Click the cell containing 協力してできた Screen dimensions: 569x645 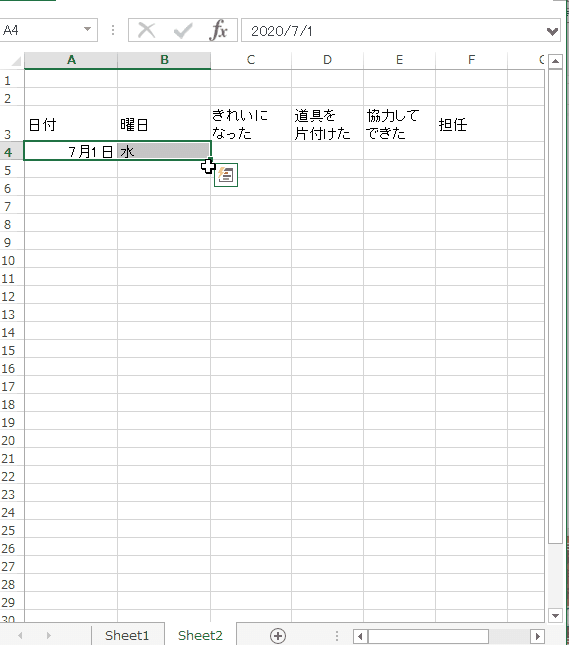(399, 124)
